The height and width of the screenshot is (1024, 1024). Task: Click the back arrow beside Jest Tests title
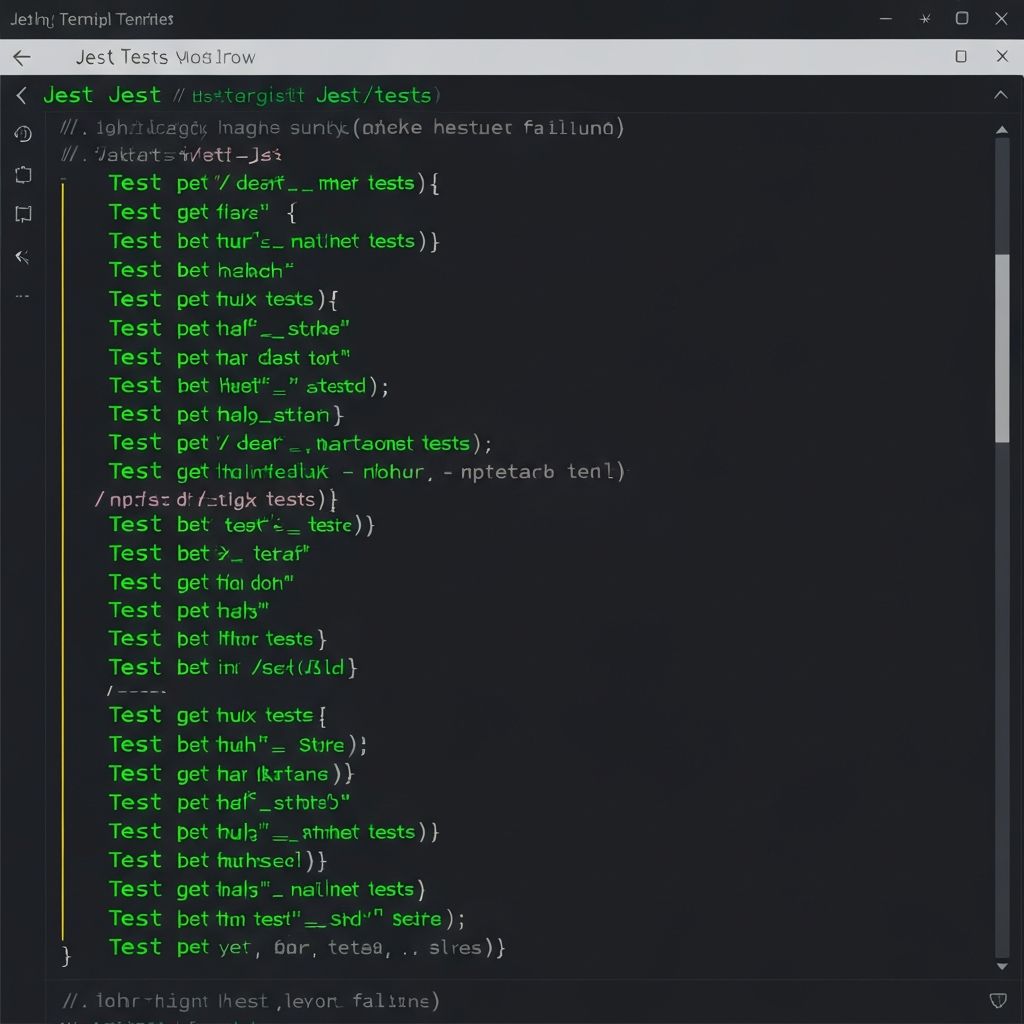coord(22,57)
